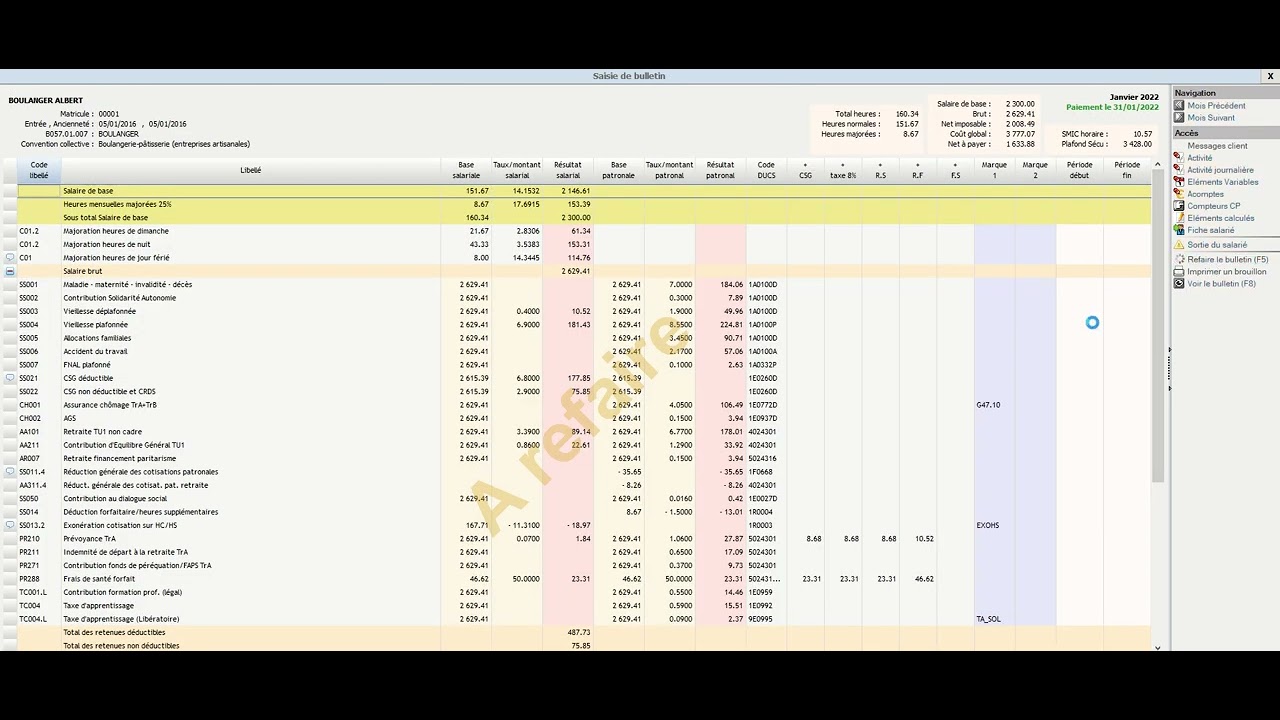Click the 2 300.00 Salaire de base summary value
This screenshot has width=1280, height=720.
pos(1020,104)
